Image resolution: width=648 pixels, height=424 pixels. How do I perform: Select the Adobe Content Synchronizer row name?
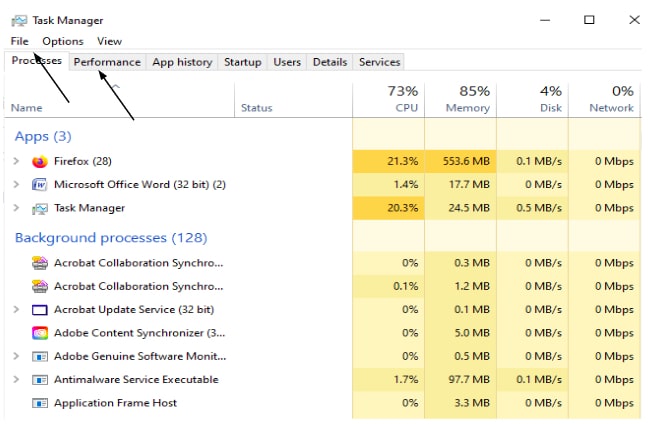140,333
